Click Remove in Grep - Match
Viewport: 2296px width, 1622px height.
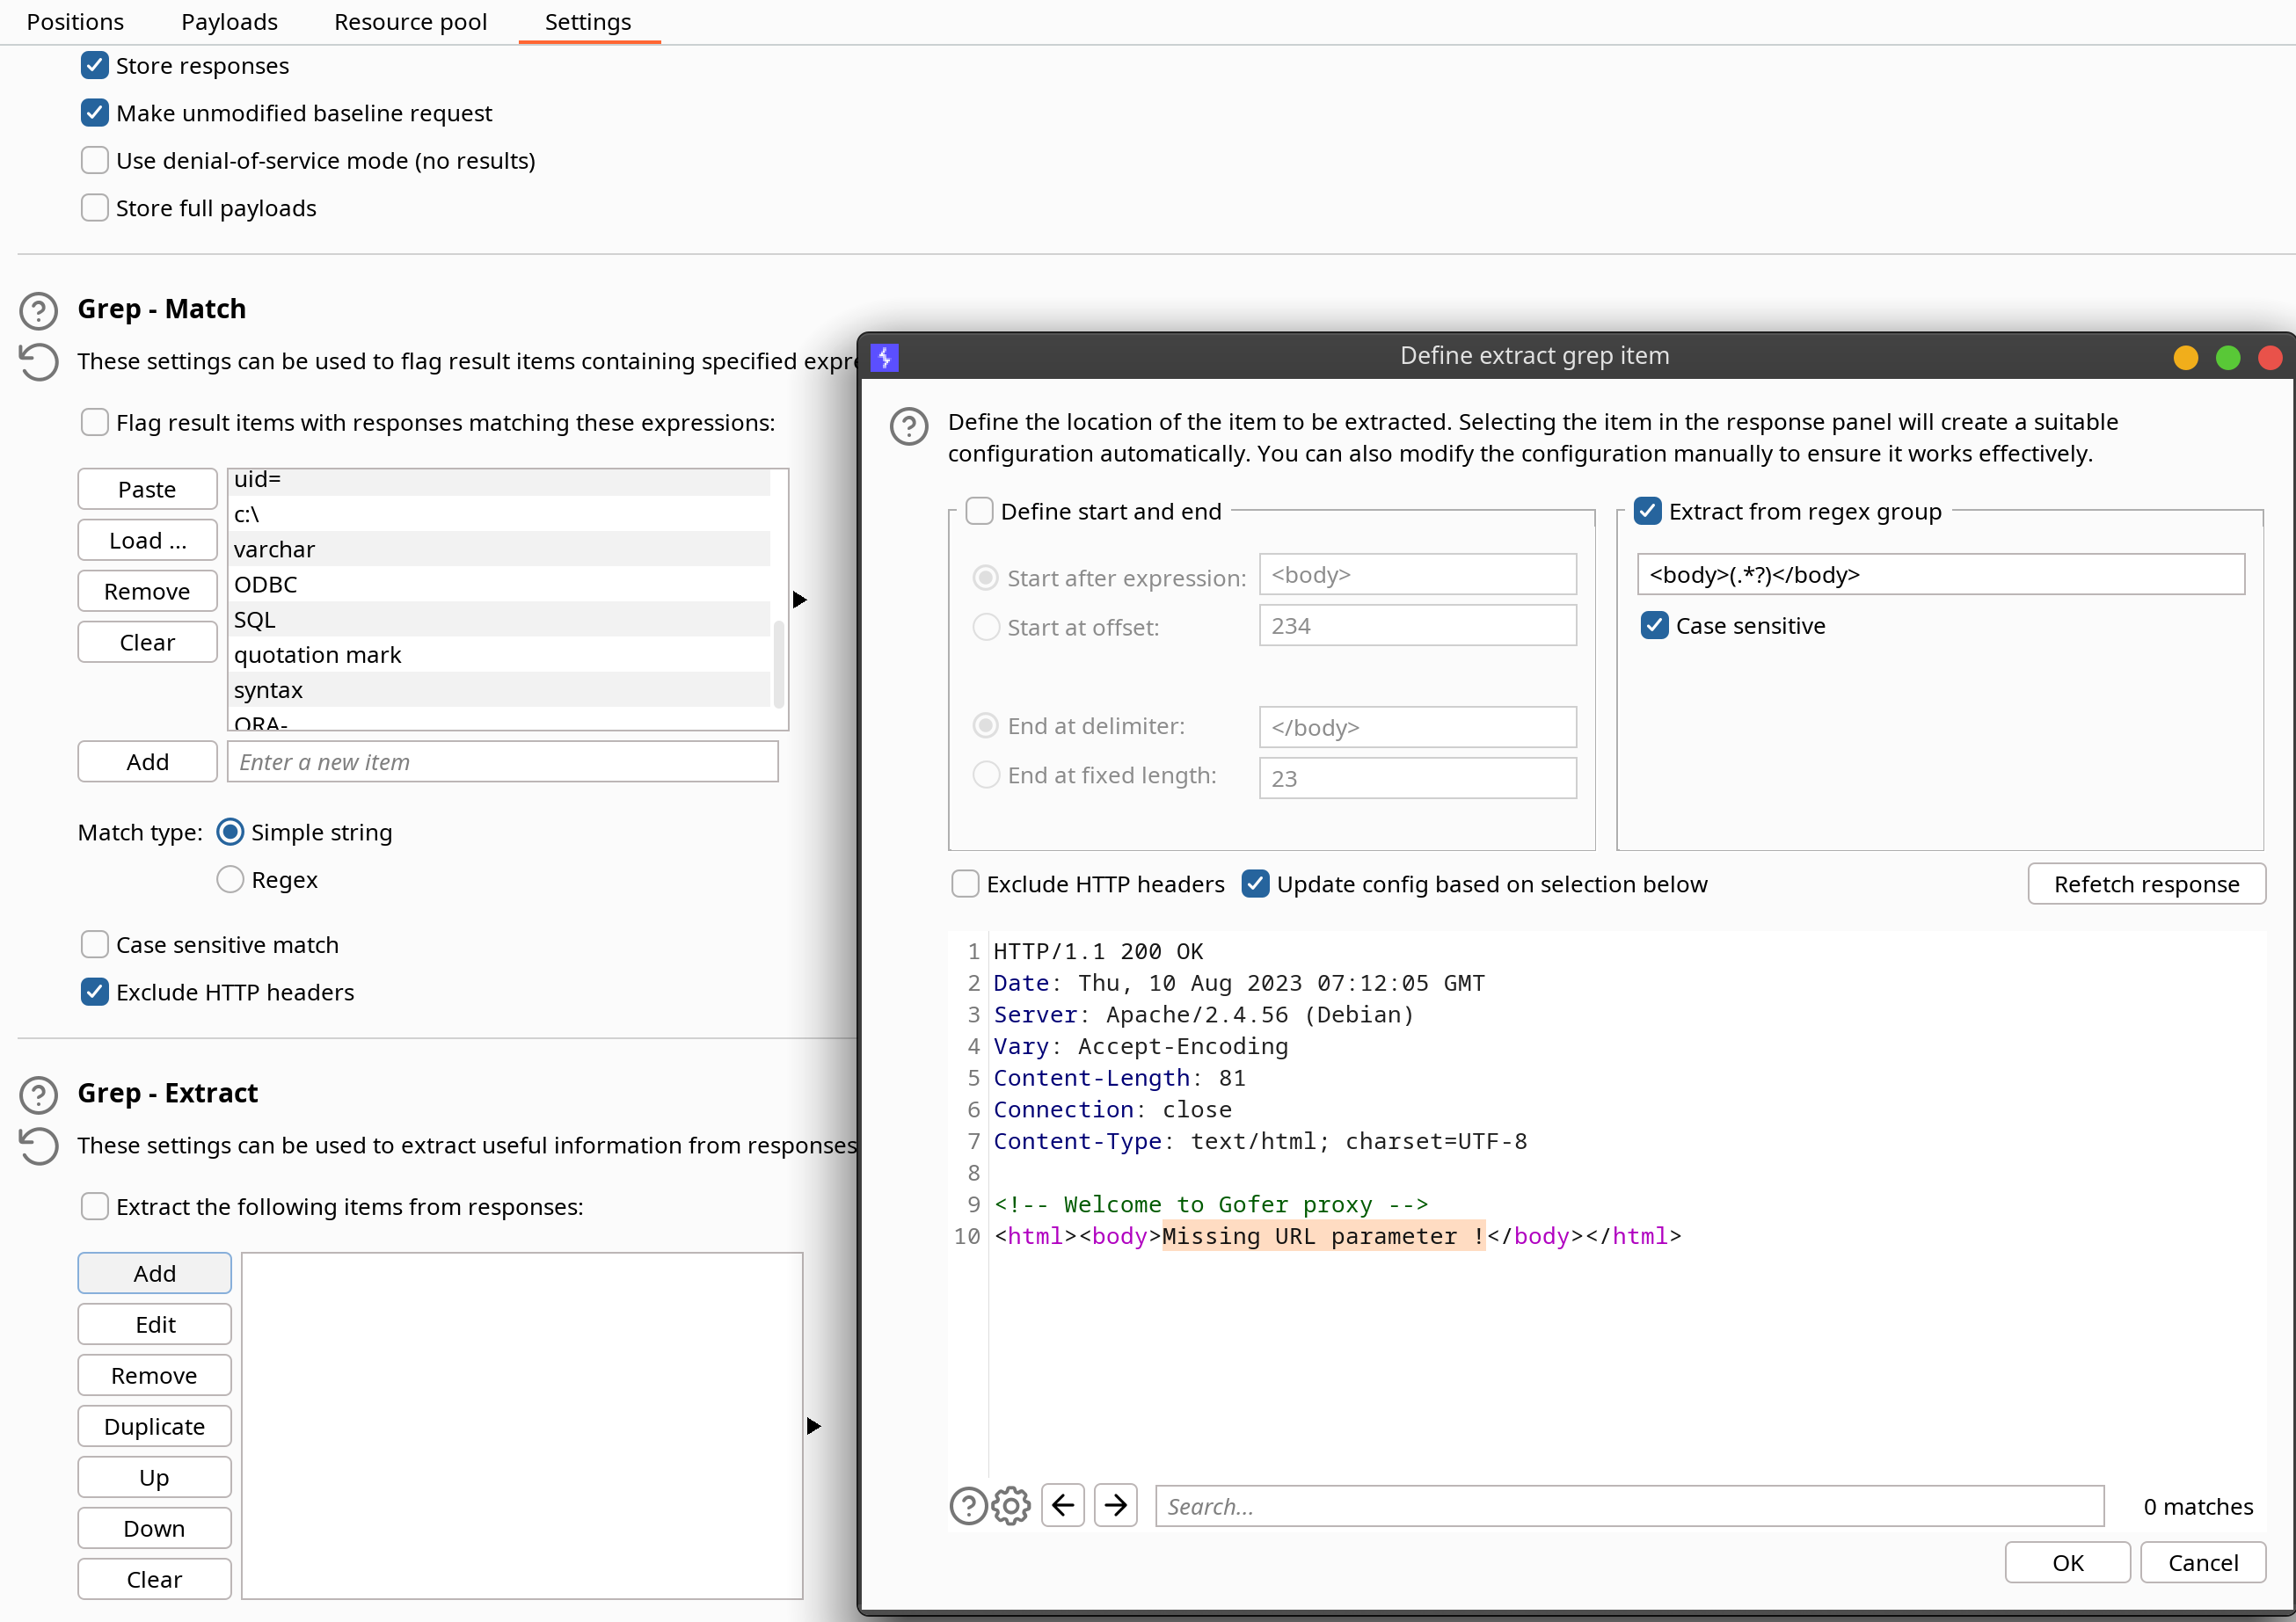click(147, 591)
